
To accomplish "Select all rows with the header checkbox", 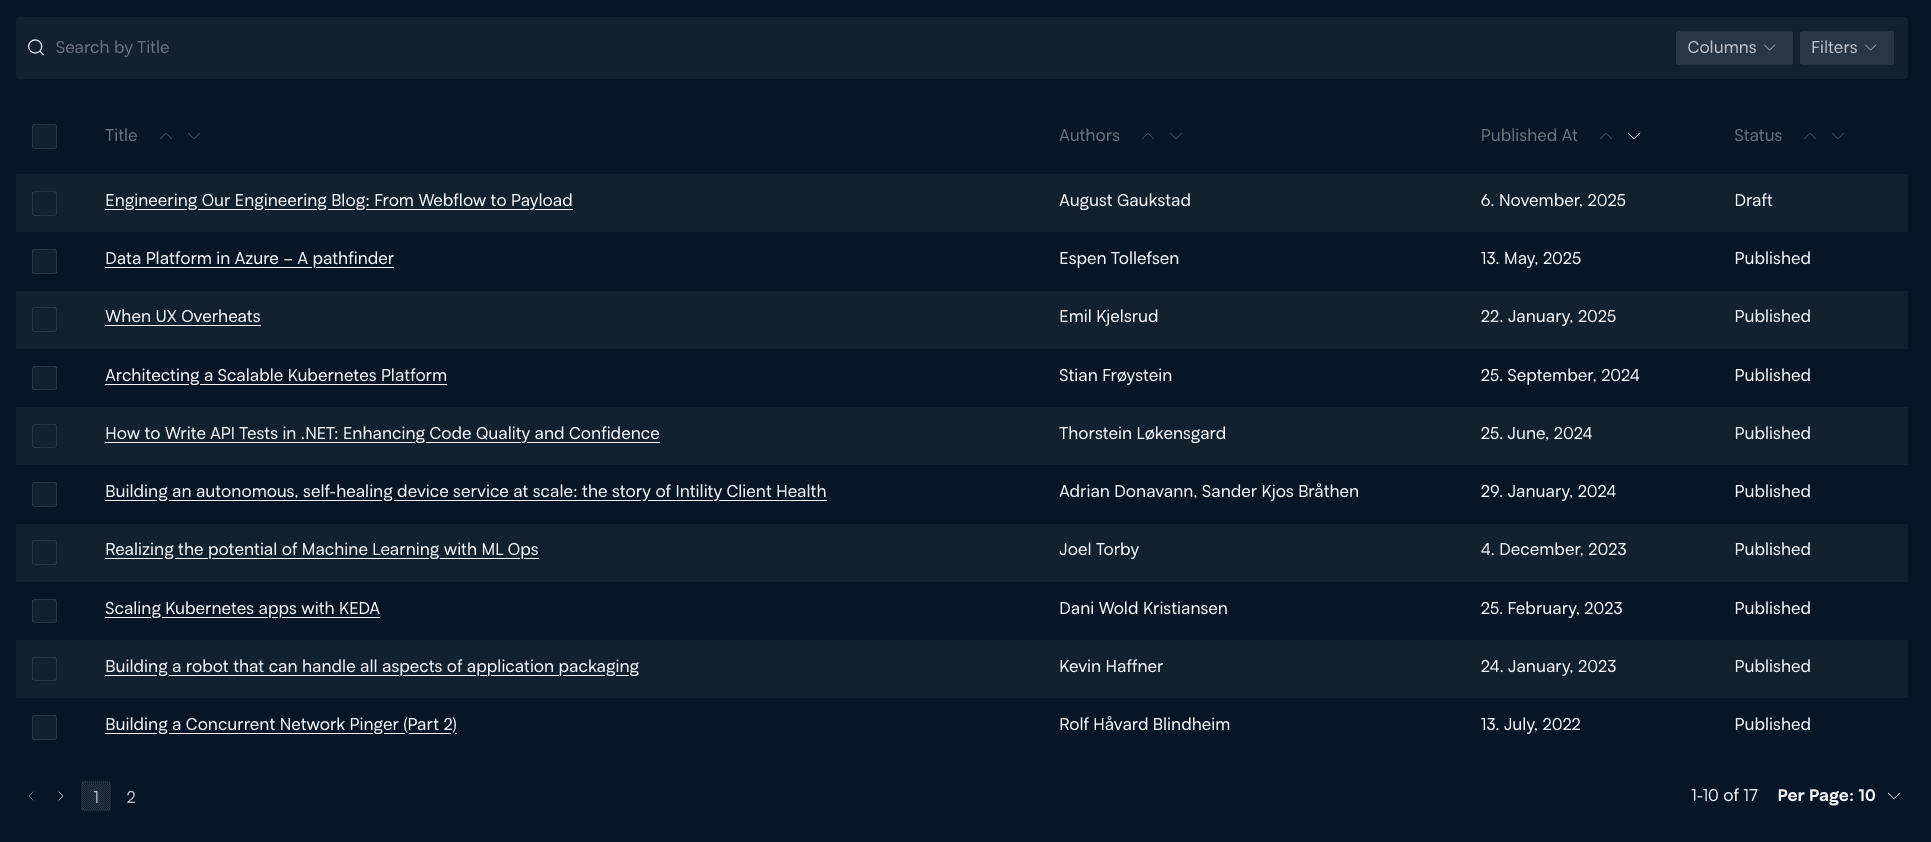I will [44, 137].
